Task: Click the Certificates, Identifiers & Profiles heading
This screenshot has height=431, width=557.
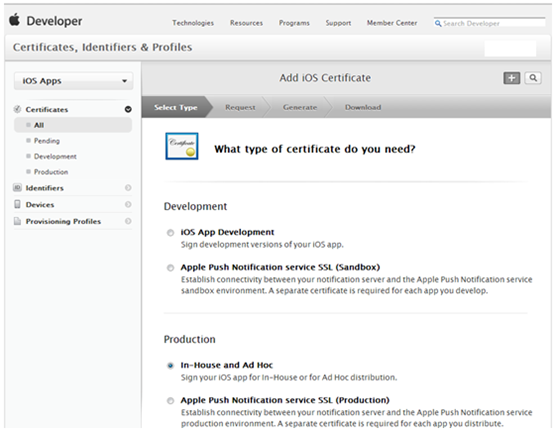Action: point(102,47)
